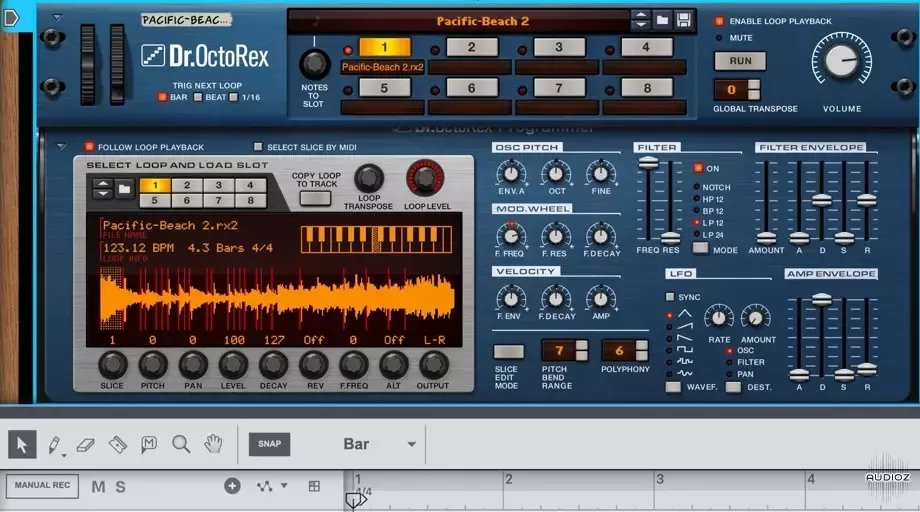This screenshot has height=512, width=920.
Task: Open the patch browser folder icon
Action: [662, 21]
